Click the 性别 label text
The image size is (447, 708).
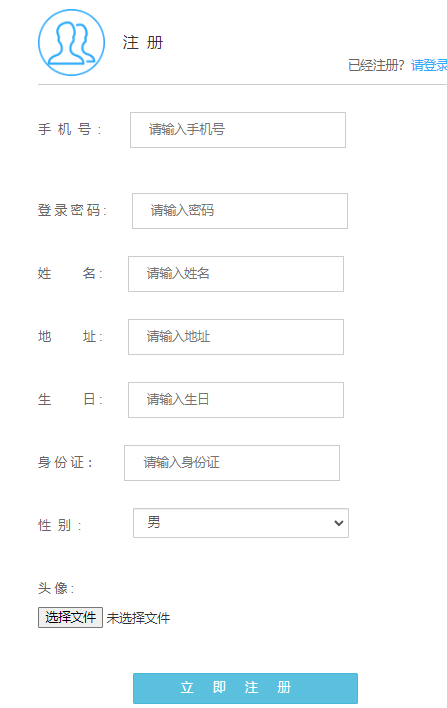click(60, 526)
